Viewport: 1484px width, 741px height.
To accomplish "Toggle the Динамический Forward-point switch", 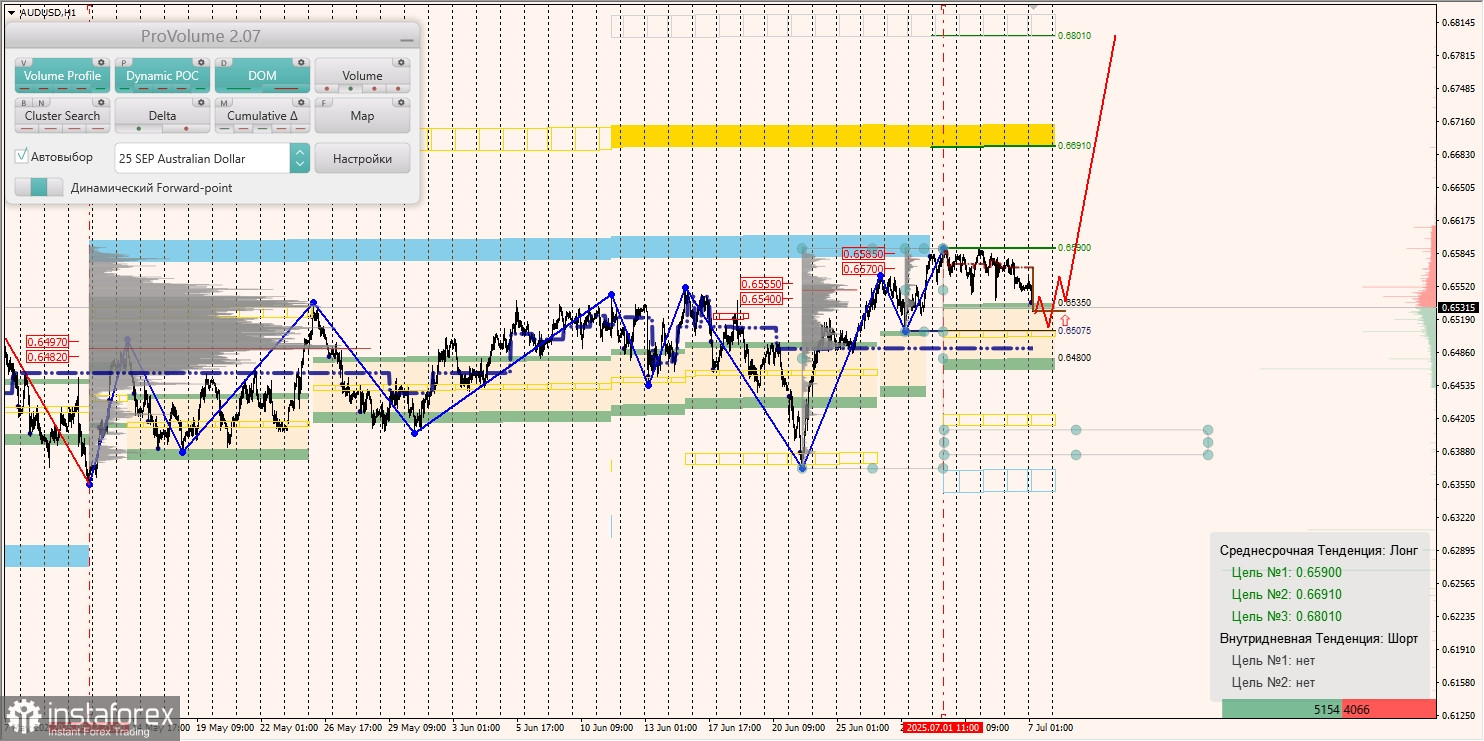I will pos(39,187).
